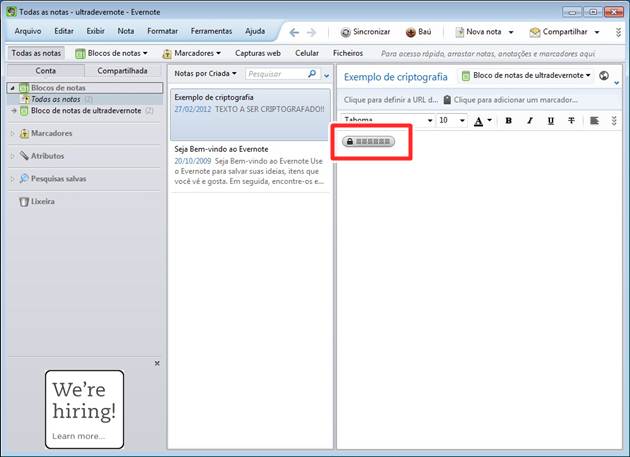
Task: Open the Compartilhar dropdown arrow
Action: [x=597, y=32]
